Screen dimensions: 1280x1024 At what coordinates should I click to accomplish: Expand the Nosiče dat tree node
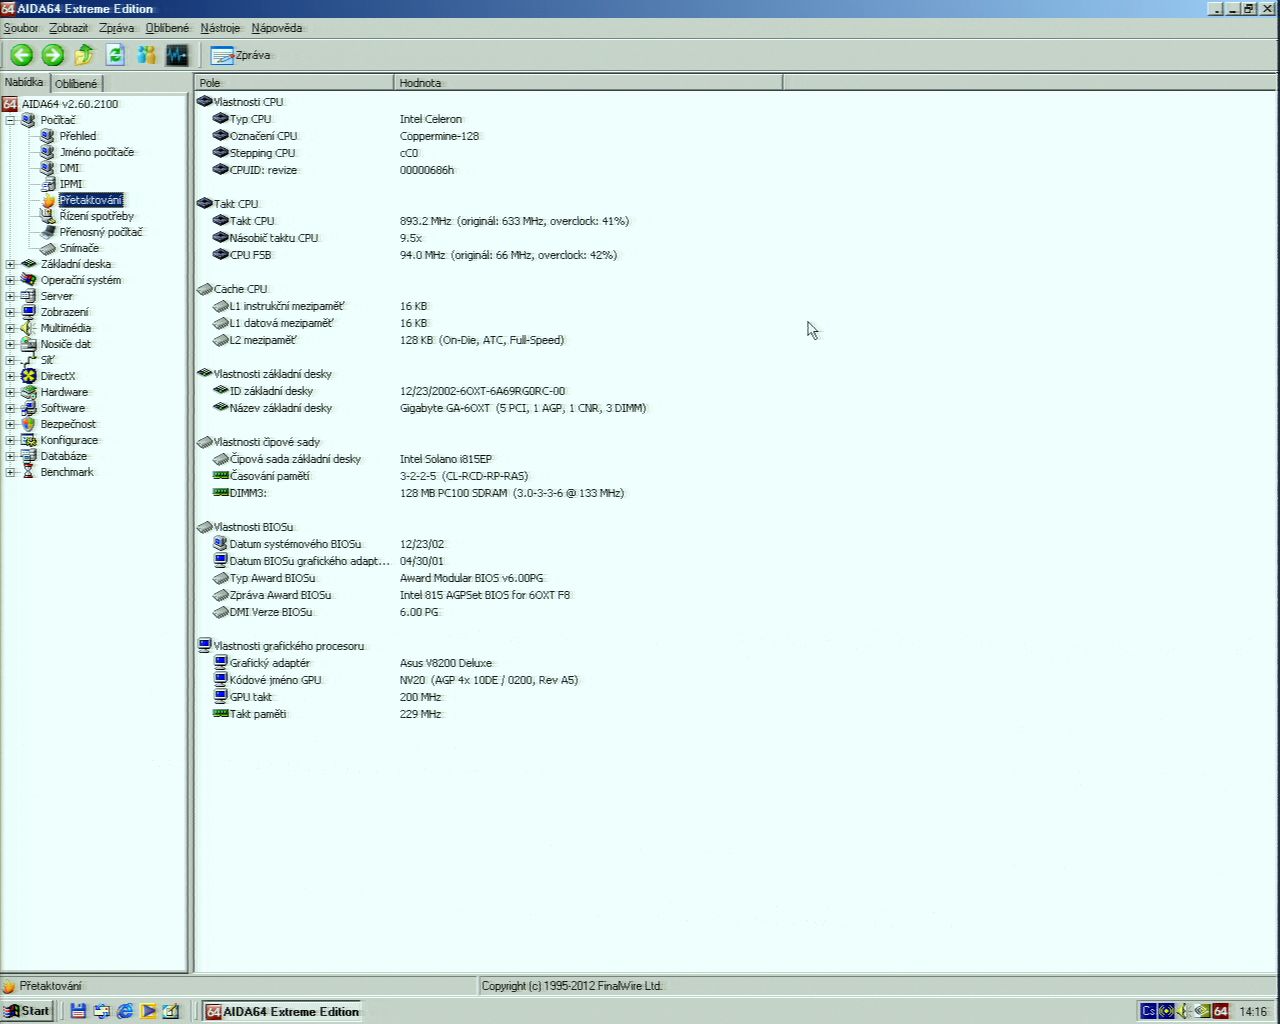click(x=11, y=344)
